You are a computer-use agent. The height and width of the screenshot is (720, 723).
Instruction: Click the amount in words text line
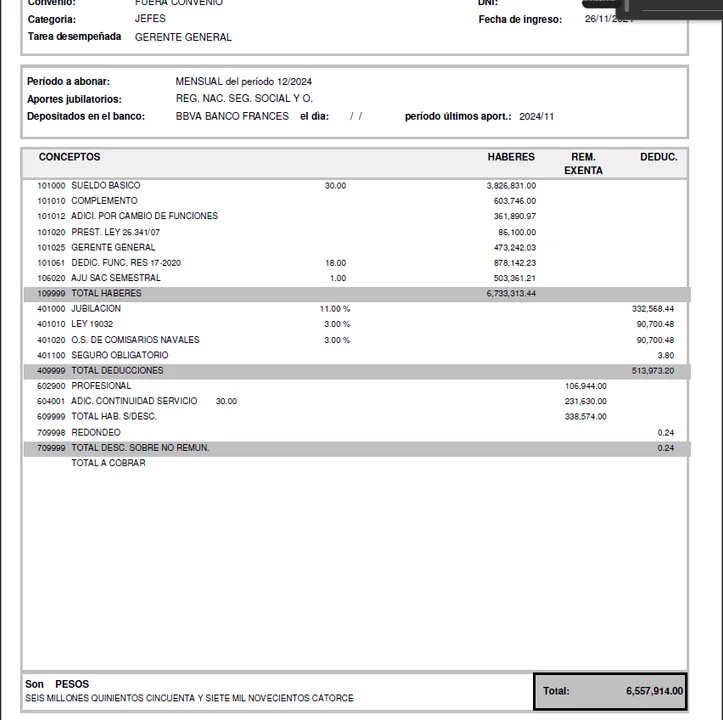pyautogui.click(x=189, y=698)
